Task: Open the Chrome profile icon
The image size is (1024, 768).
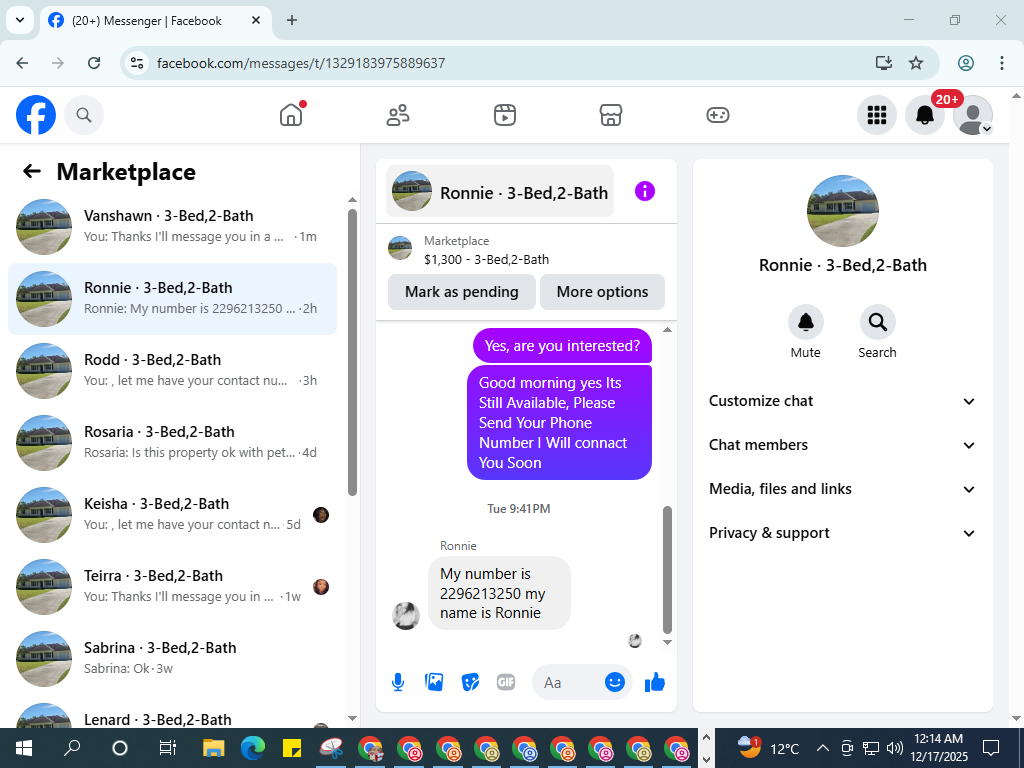Action: (x=966, y=63)
